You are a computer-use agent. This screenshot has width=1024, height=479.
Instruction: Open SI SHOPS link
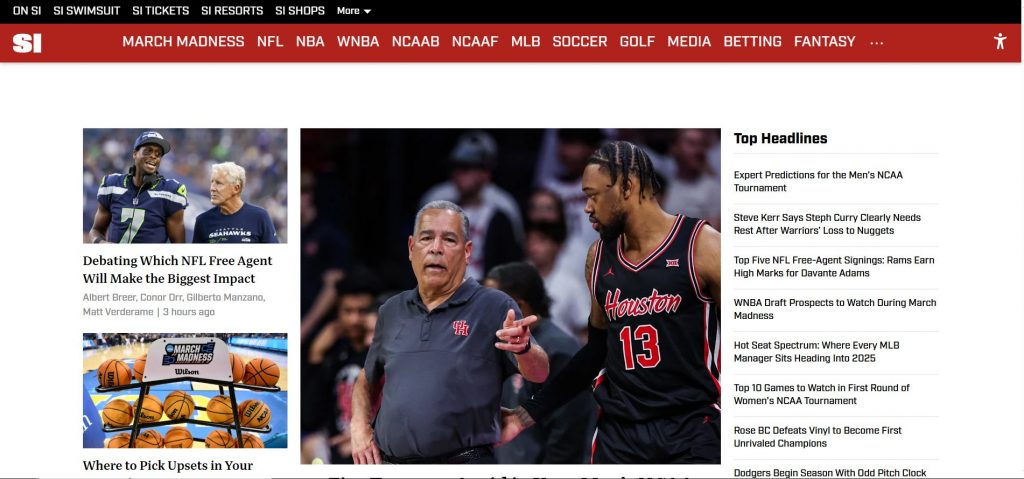click(x=300, y=10)
